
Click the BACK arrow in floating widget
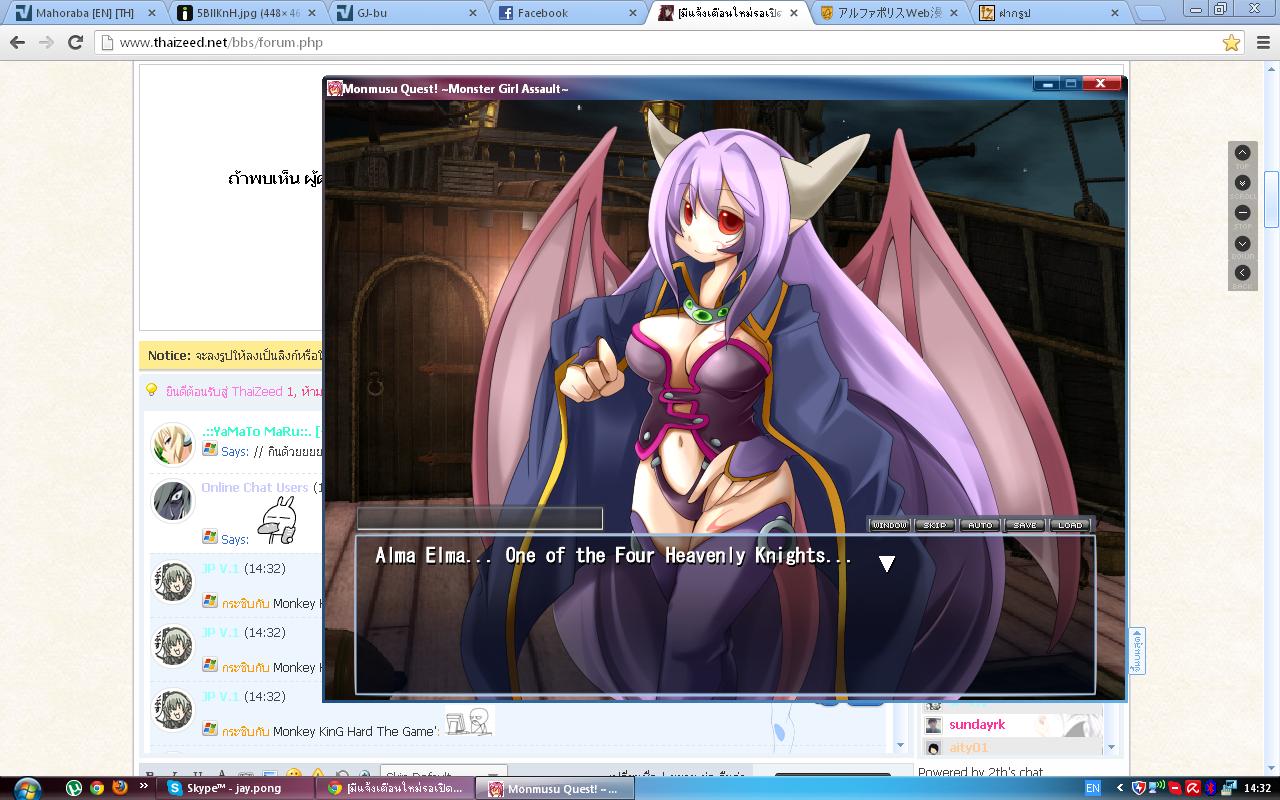coord(1242,272)
